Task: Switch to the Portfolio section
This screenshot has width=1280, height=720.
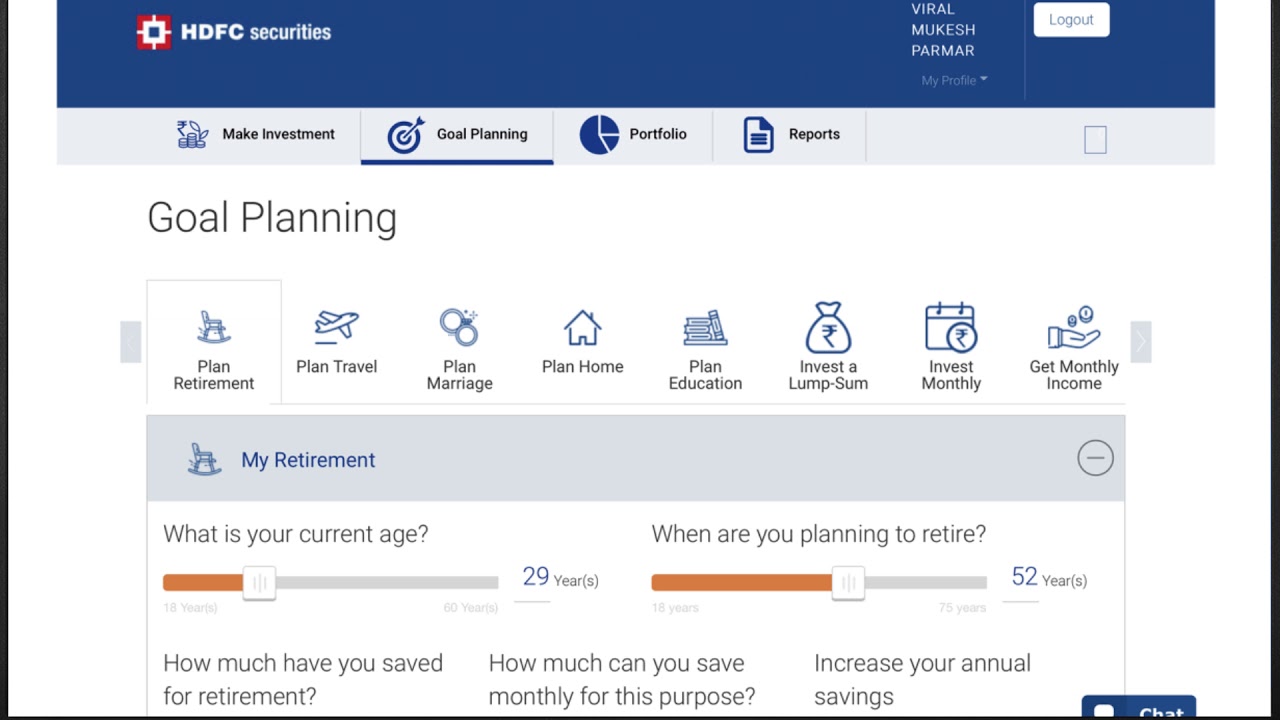Action: (634, 134)
